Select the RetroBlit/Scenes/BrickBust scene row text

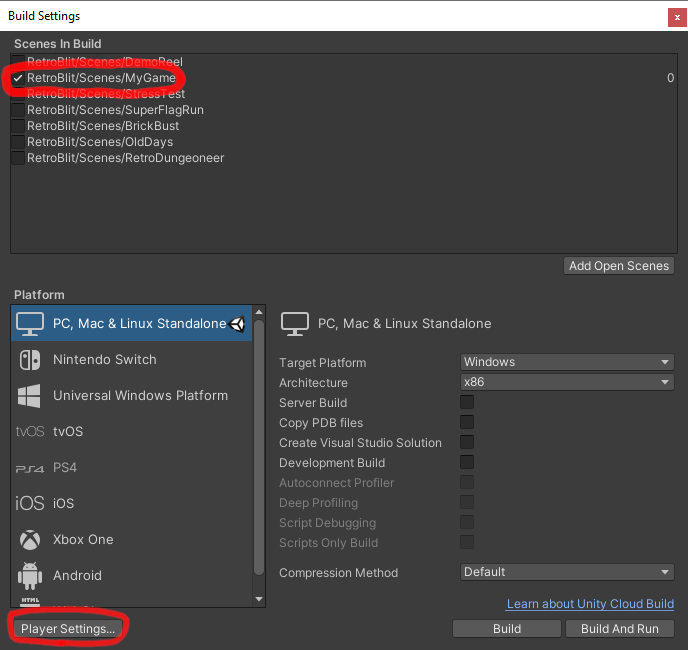click(x=103, y=126)
